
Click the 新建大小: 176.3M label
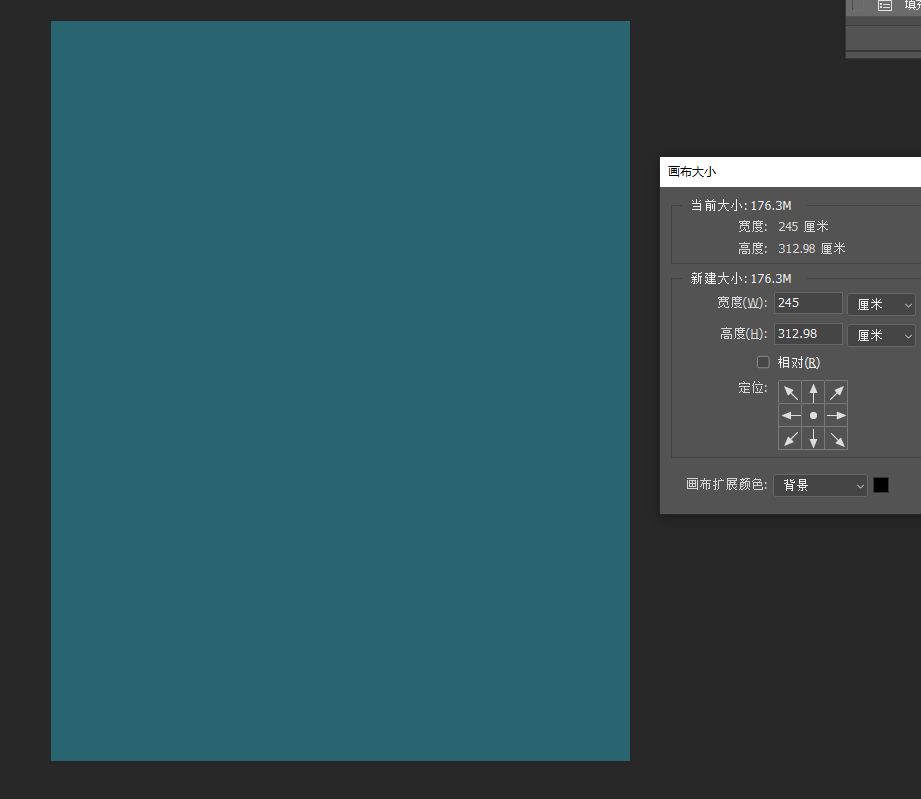click(741, 278)
